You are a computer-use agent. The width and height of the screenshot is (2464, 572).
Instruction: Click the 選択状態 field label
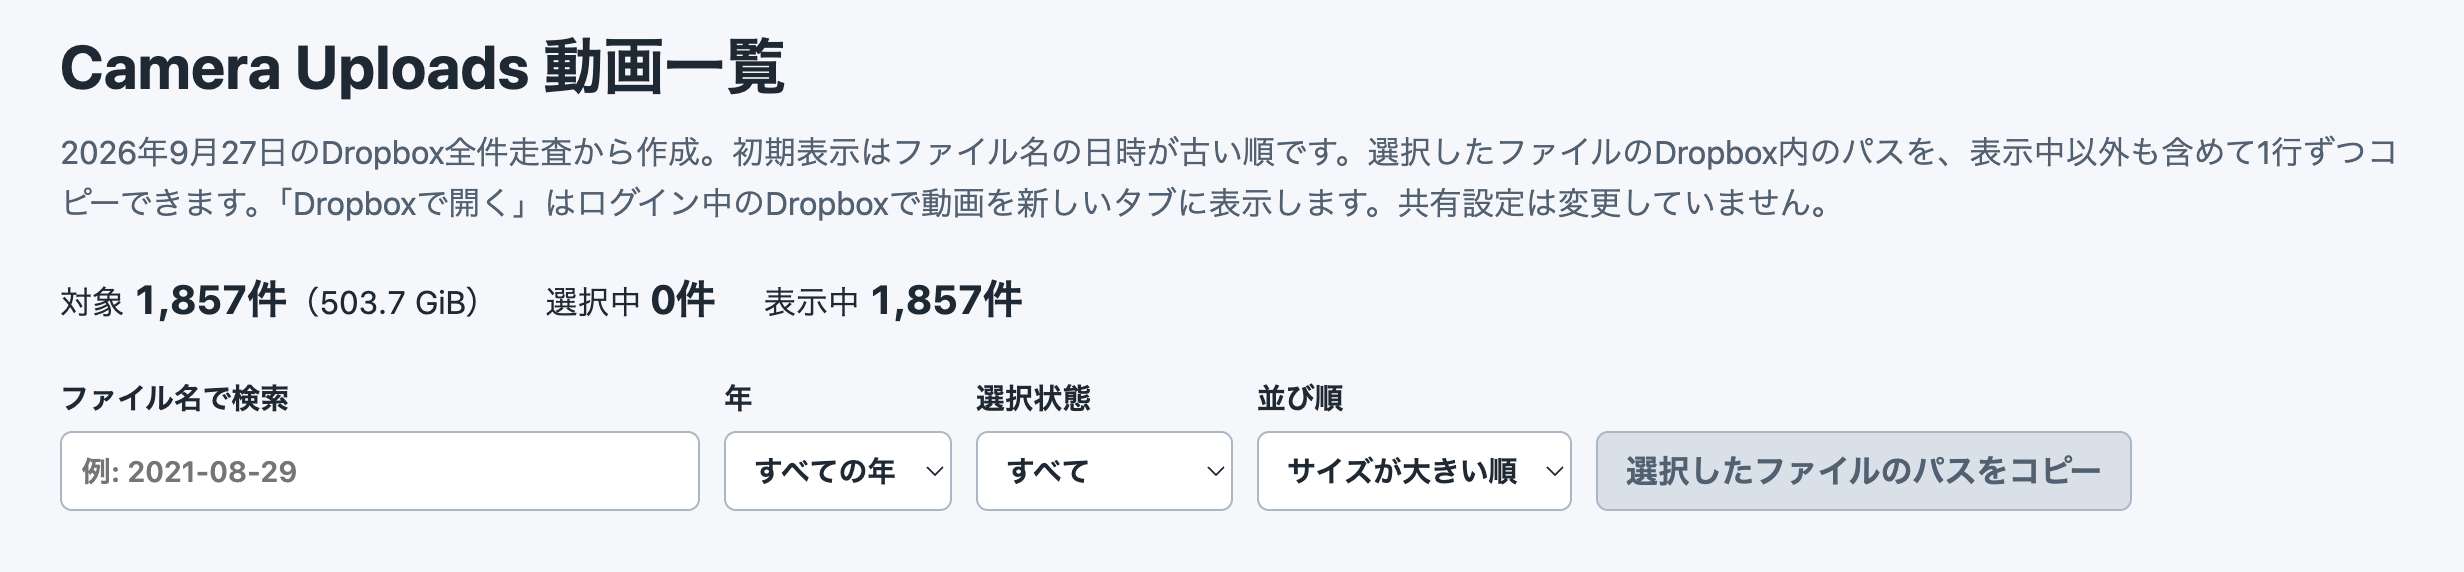tap(1033, 398)
